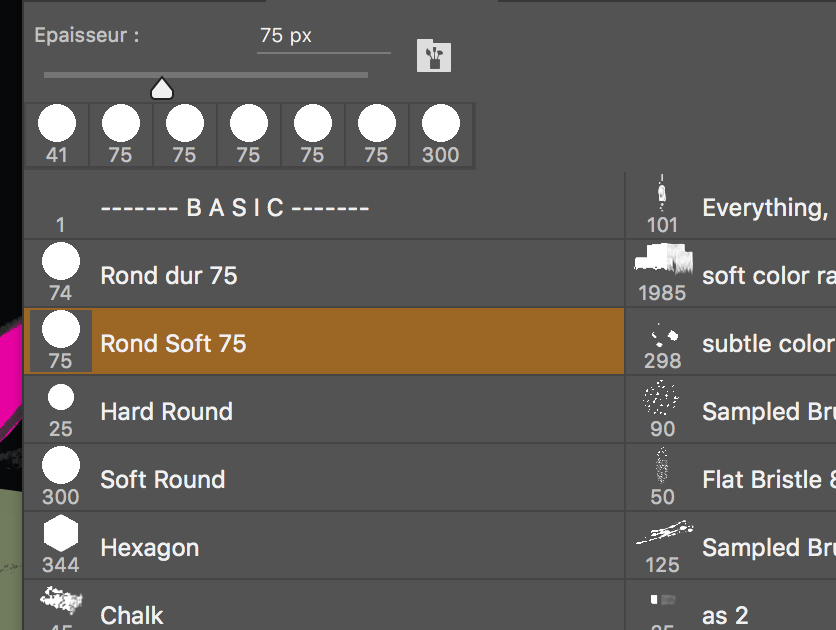
Task: Click the BASIC section header row
Action: [235, 207]
